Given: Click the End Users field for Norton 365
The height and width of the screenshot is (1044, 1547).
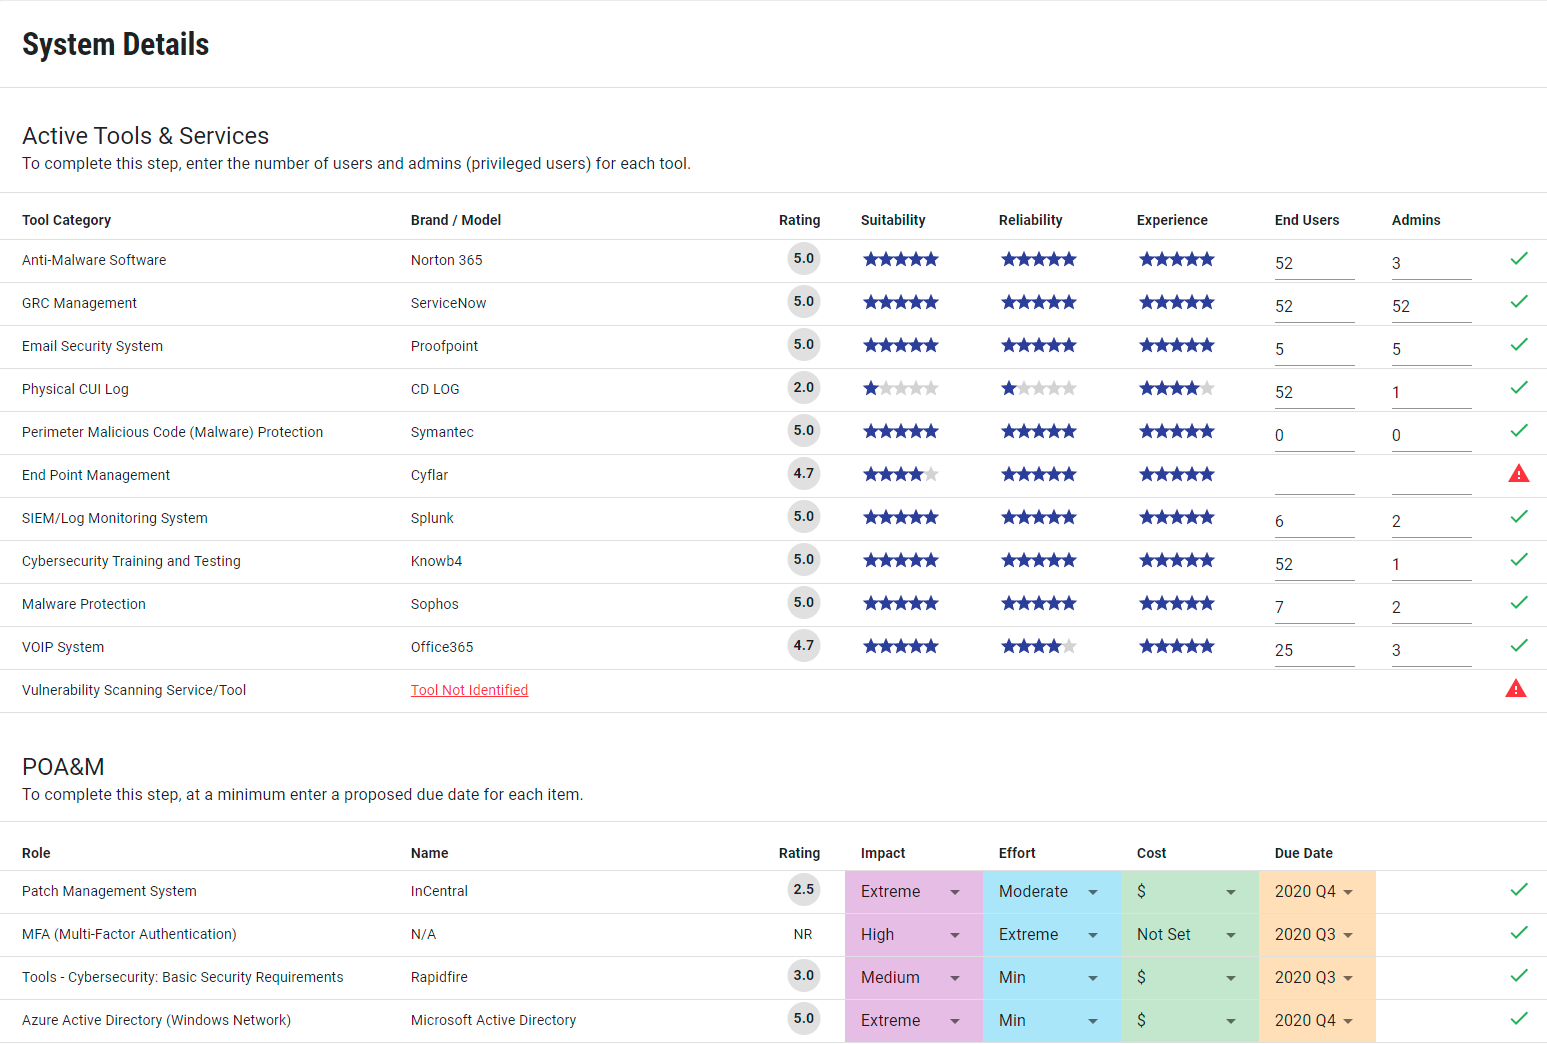Looking at the screenshot, I should (x=1313, y=263).
